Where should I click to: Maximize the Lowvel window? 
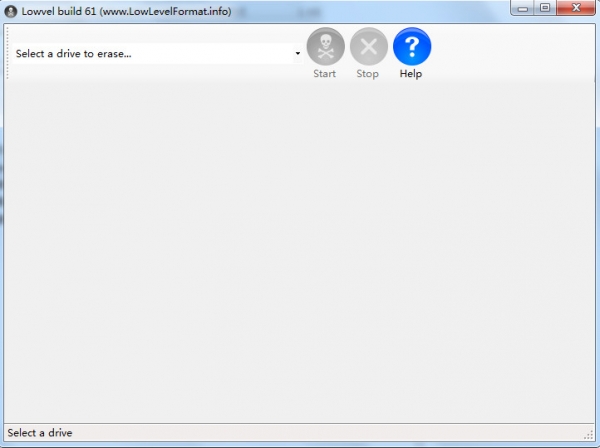click(x=545, y=8)
